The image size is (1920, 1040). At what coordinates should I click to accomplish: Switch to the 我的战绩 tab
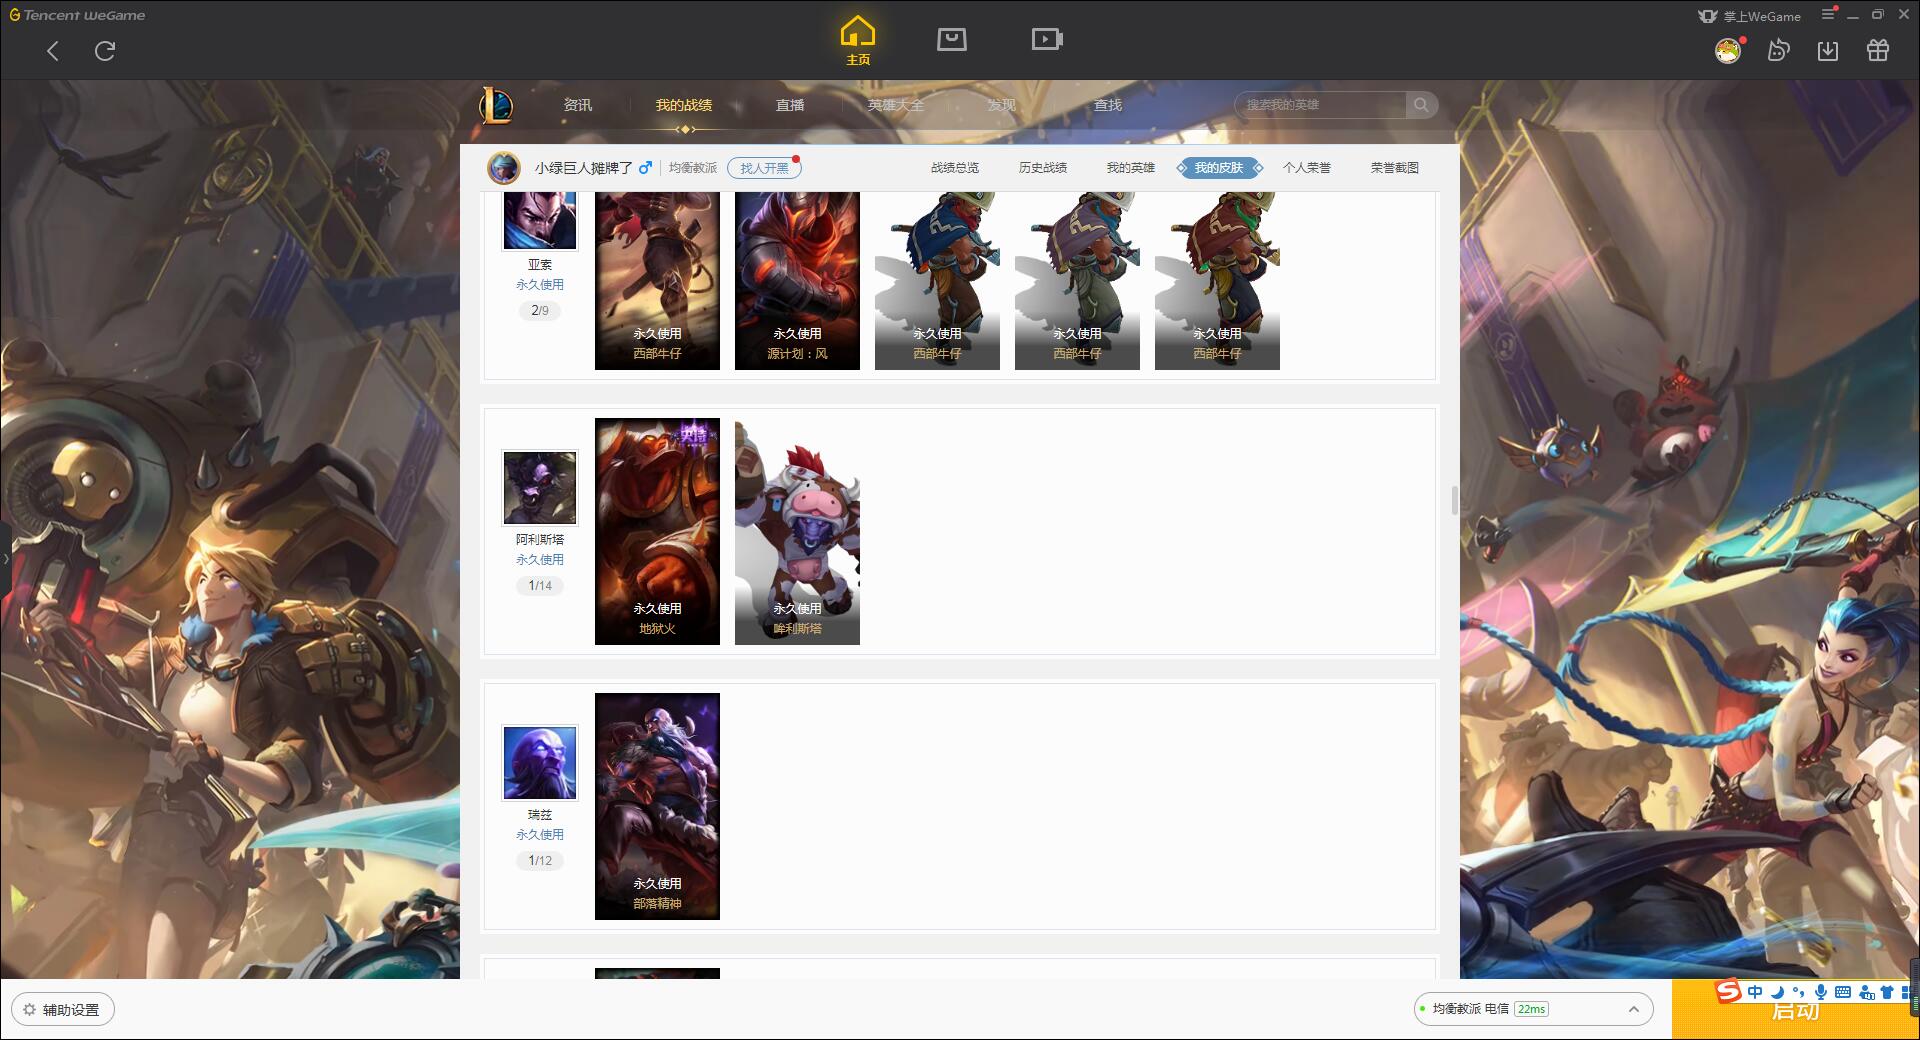coord(684,105)
